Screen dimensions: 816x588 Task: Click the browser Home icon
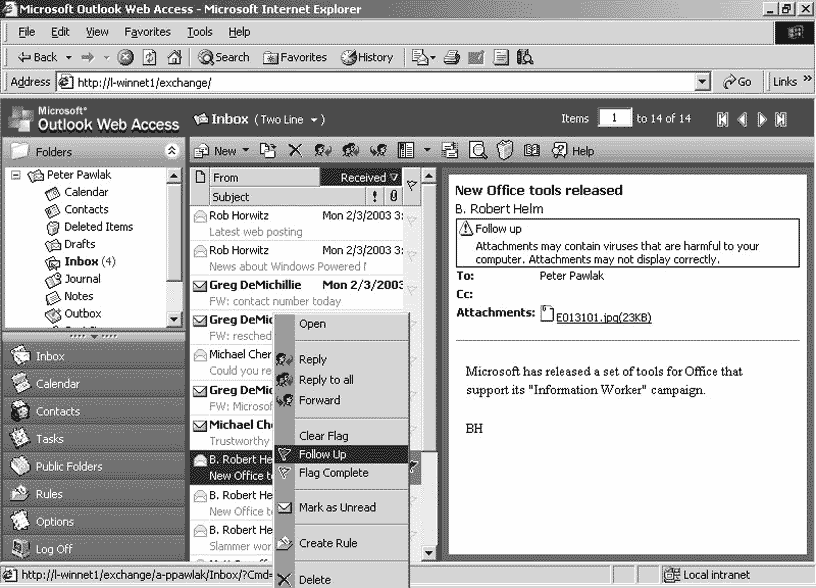174,57
